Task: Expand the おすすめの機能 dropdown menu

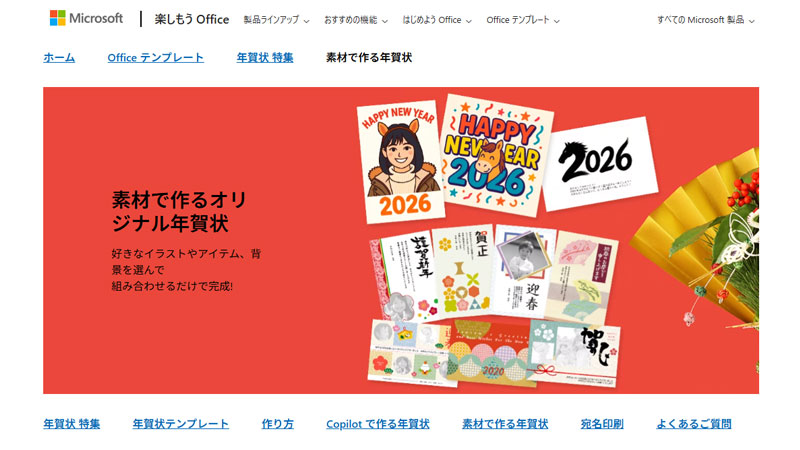Action: [356, 20]
